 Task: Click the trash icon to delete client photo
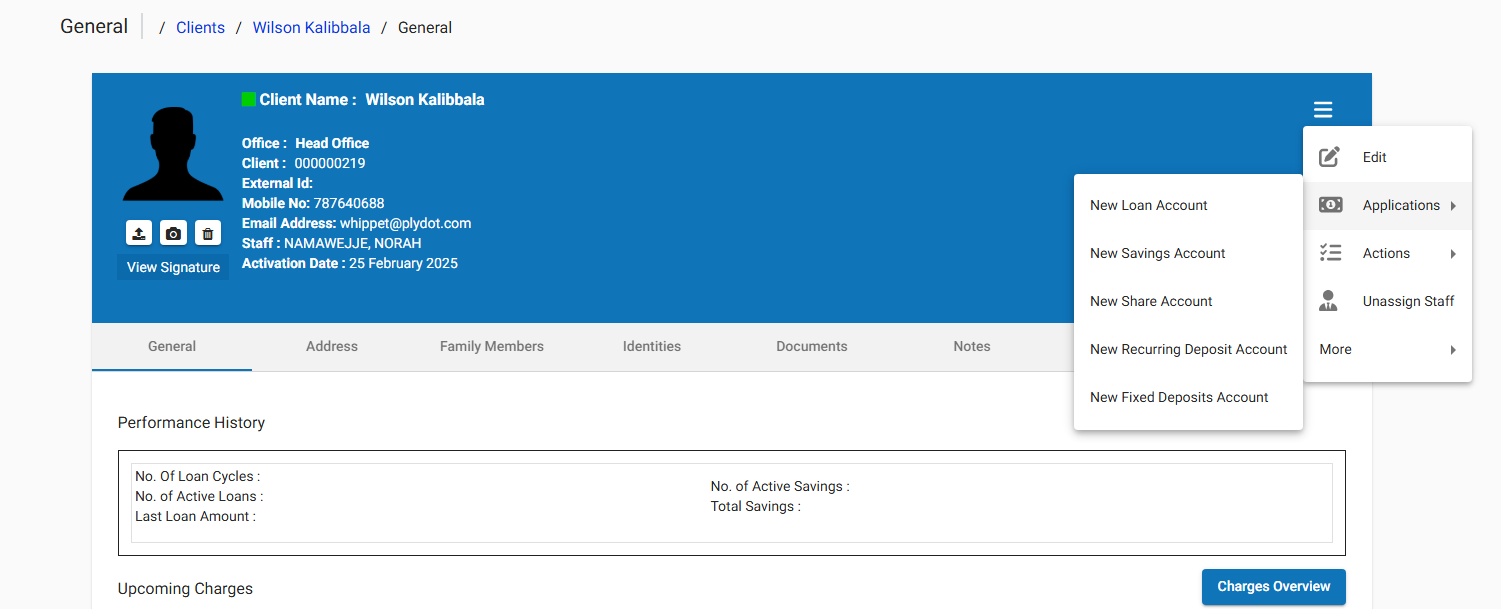coord(207,232)
